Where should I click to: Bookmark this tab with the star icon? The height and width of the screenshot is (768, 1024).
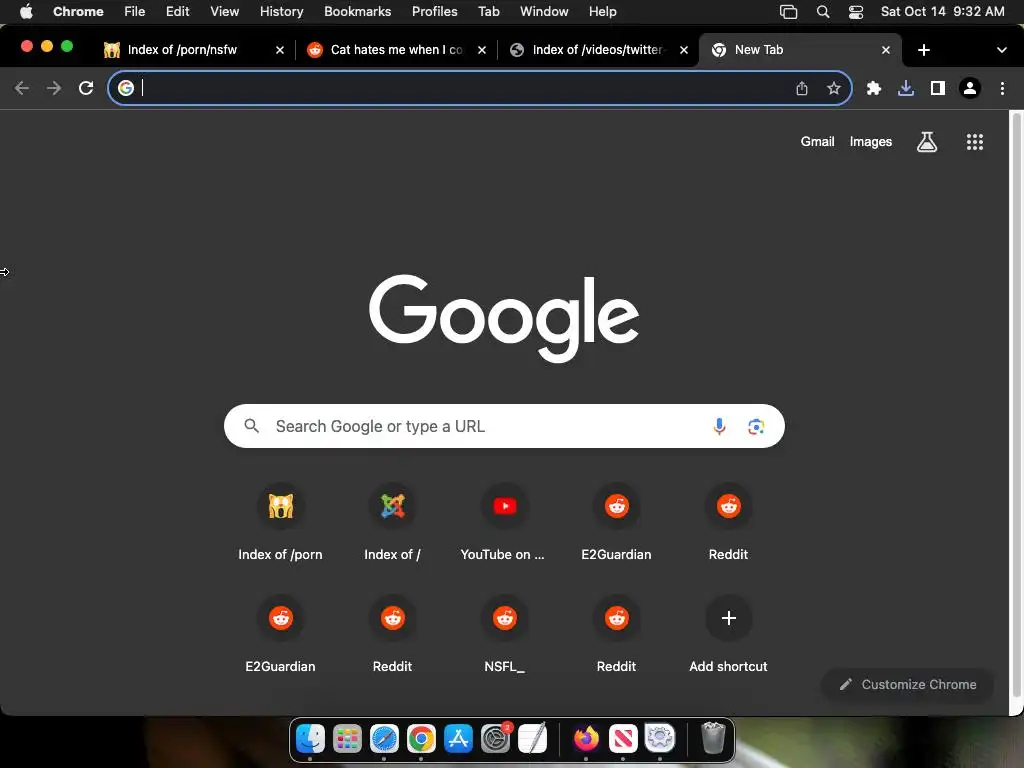tap(834, 88)
